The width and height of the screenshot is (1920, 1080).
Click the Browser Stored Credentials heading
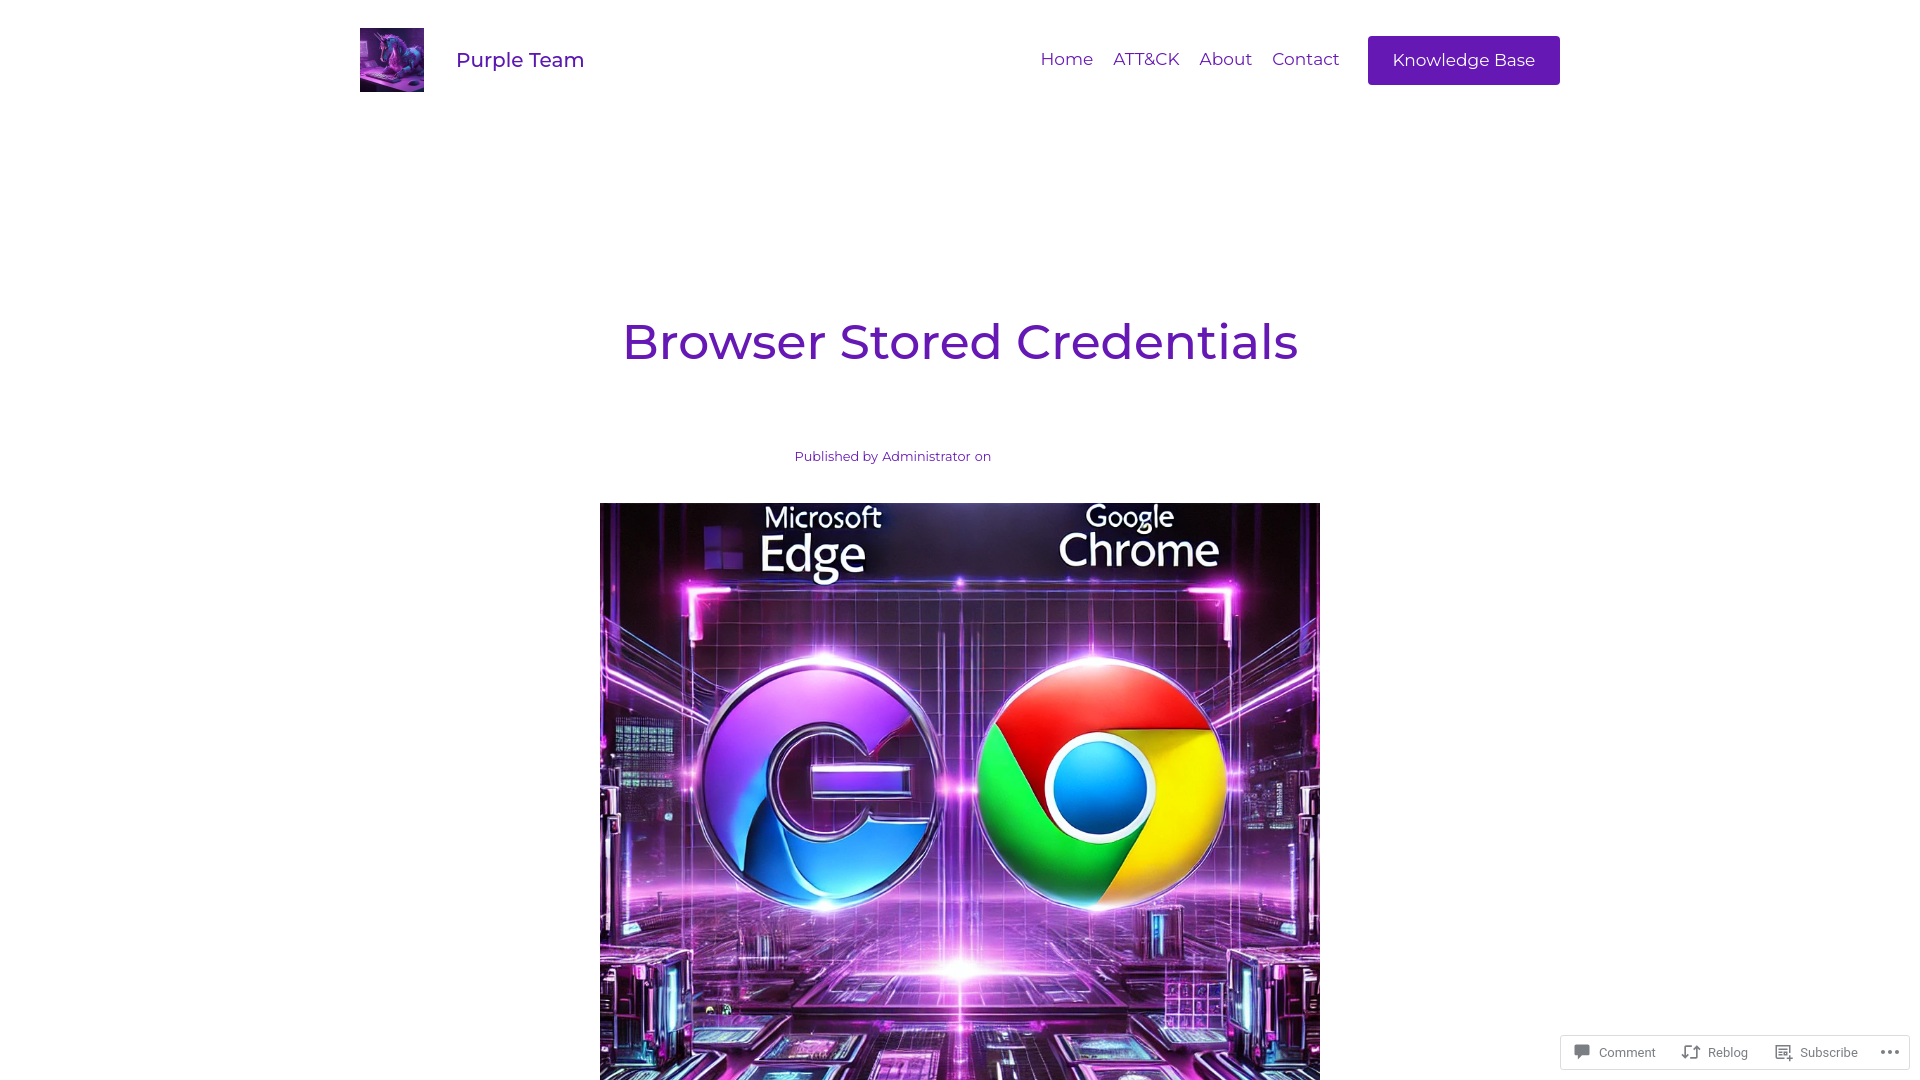click(x=960, y=340)
